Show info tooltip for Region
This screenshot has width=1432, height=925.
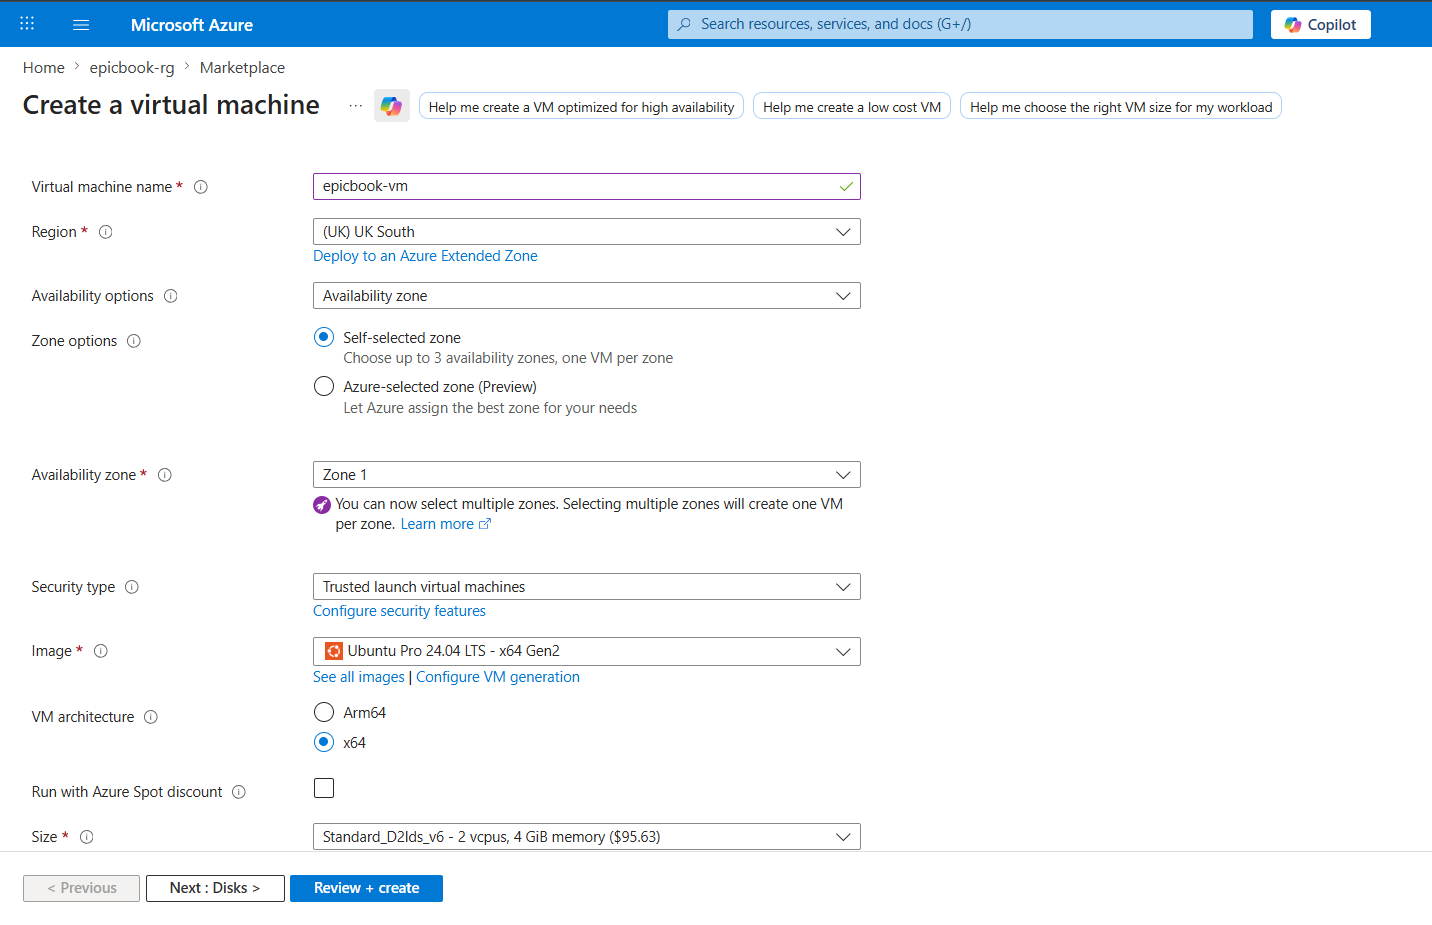coord(106,232)
